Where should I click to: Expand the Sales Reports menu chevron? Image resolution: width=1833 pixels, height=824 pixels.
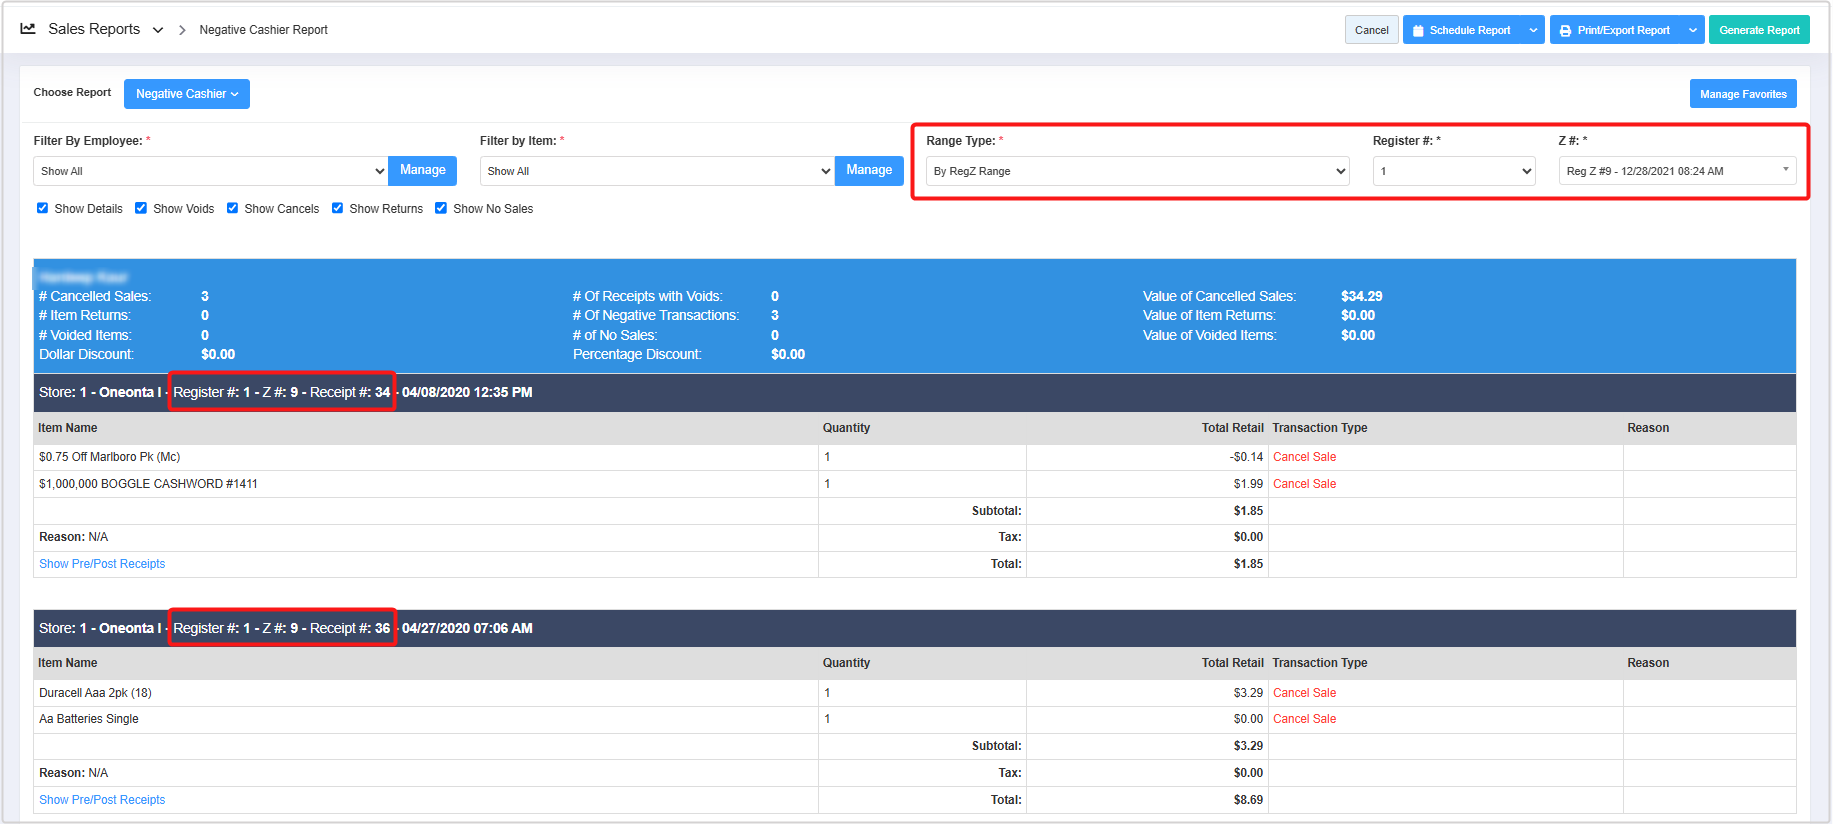158,30
